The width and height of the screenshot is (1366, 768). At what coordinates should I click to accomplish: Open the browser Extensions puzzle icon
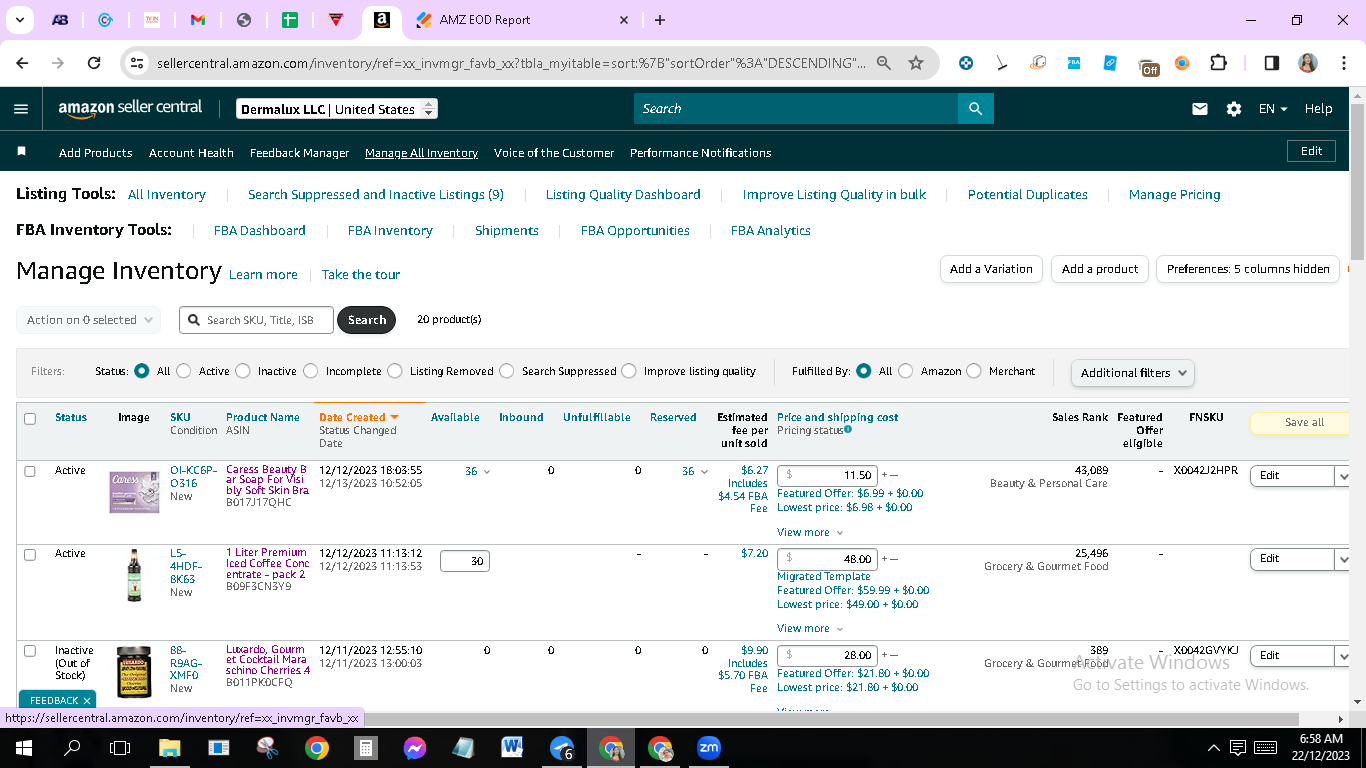[x=1218, y=63]
